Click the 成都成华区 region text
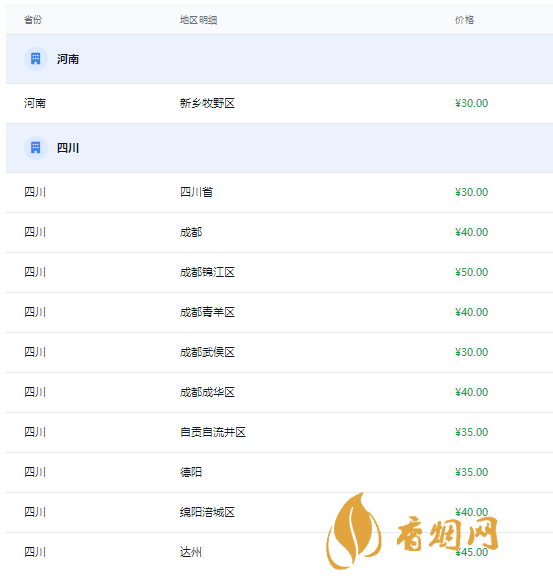This screenshot has width=553, height=580. click(207, 392)
